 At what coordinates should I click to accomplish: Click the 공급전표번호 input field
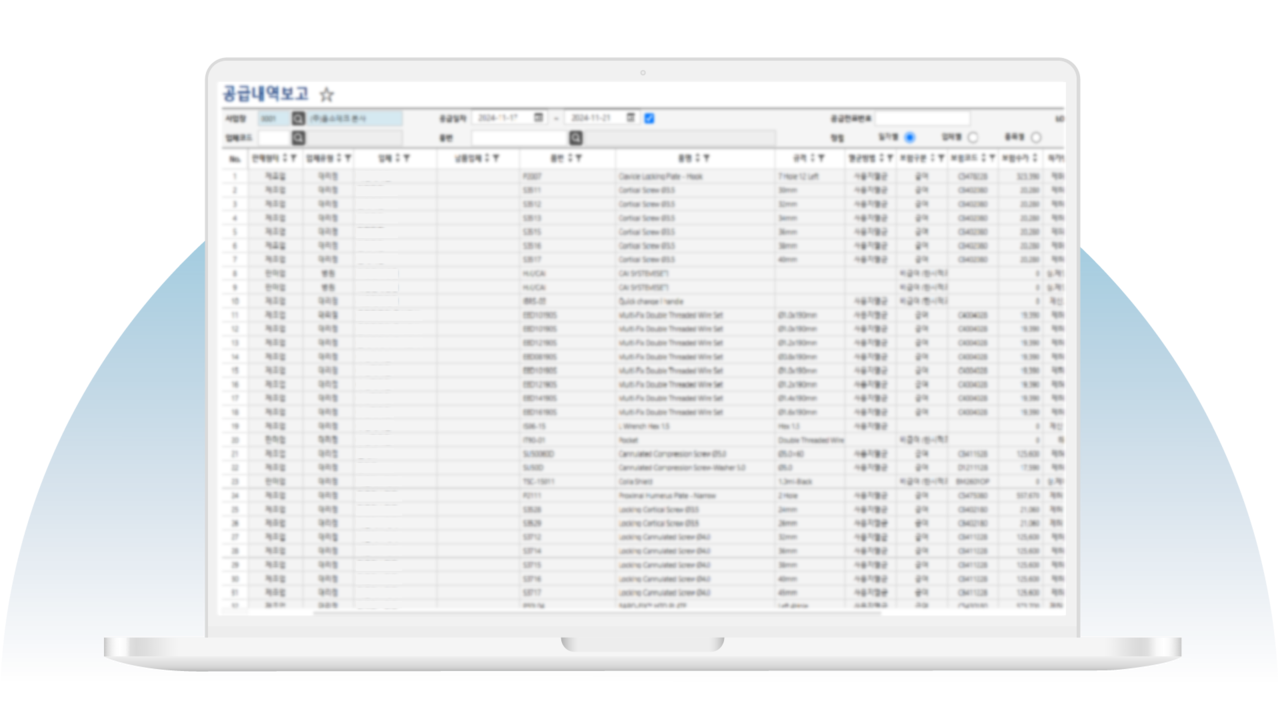point(922,118)
